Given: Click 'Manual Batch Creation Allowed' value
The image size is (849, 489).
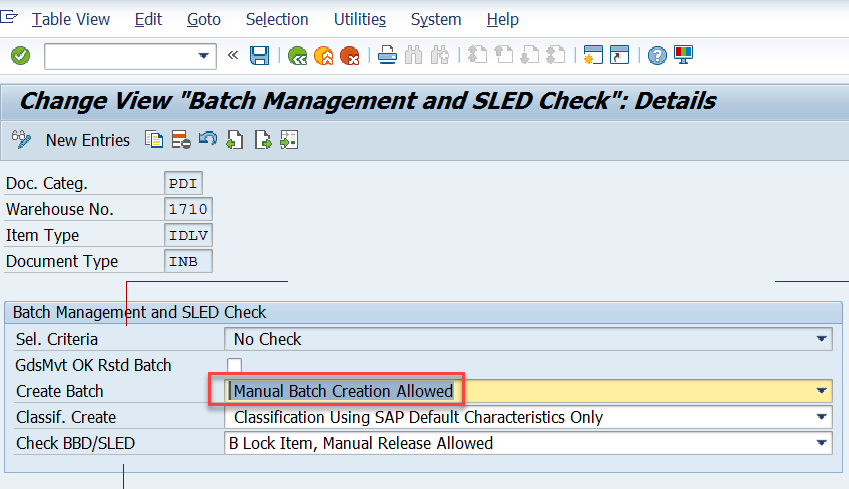Looking at the screenshot, I should [x=343, y=391].
